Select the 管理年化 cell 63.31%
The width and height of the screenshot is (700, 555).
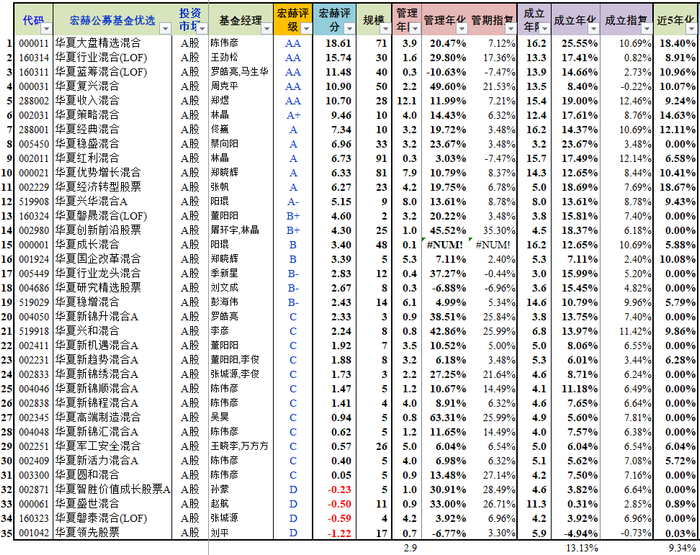(445, 417)
